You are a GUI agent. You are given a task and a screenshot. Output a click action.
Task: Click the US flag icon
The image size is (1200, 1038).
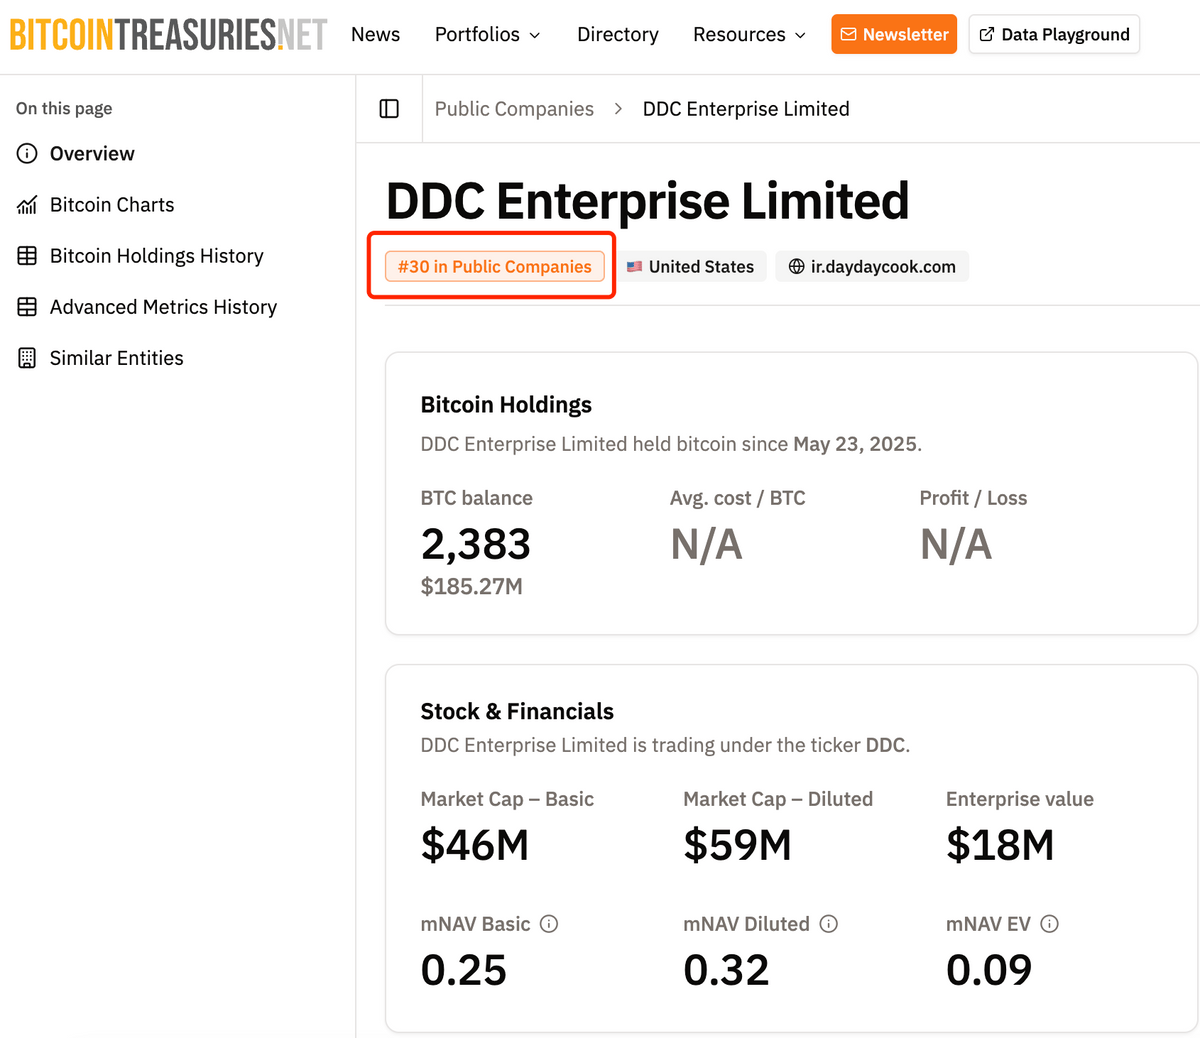tap(634, 267)
